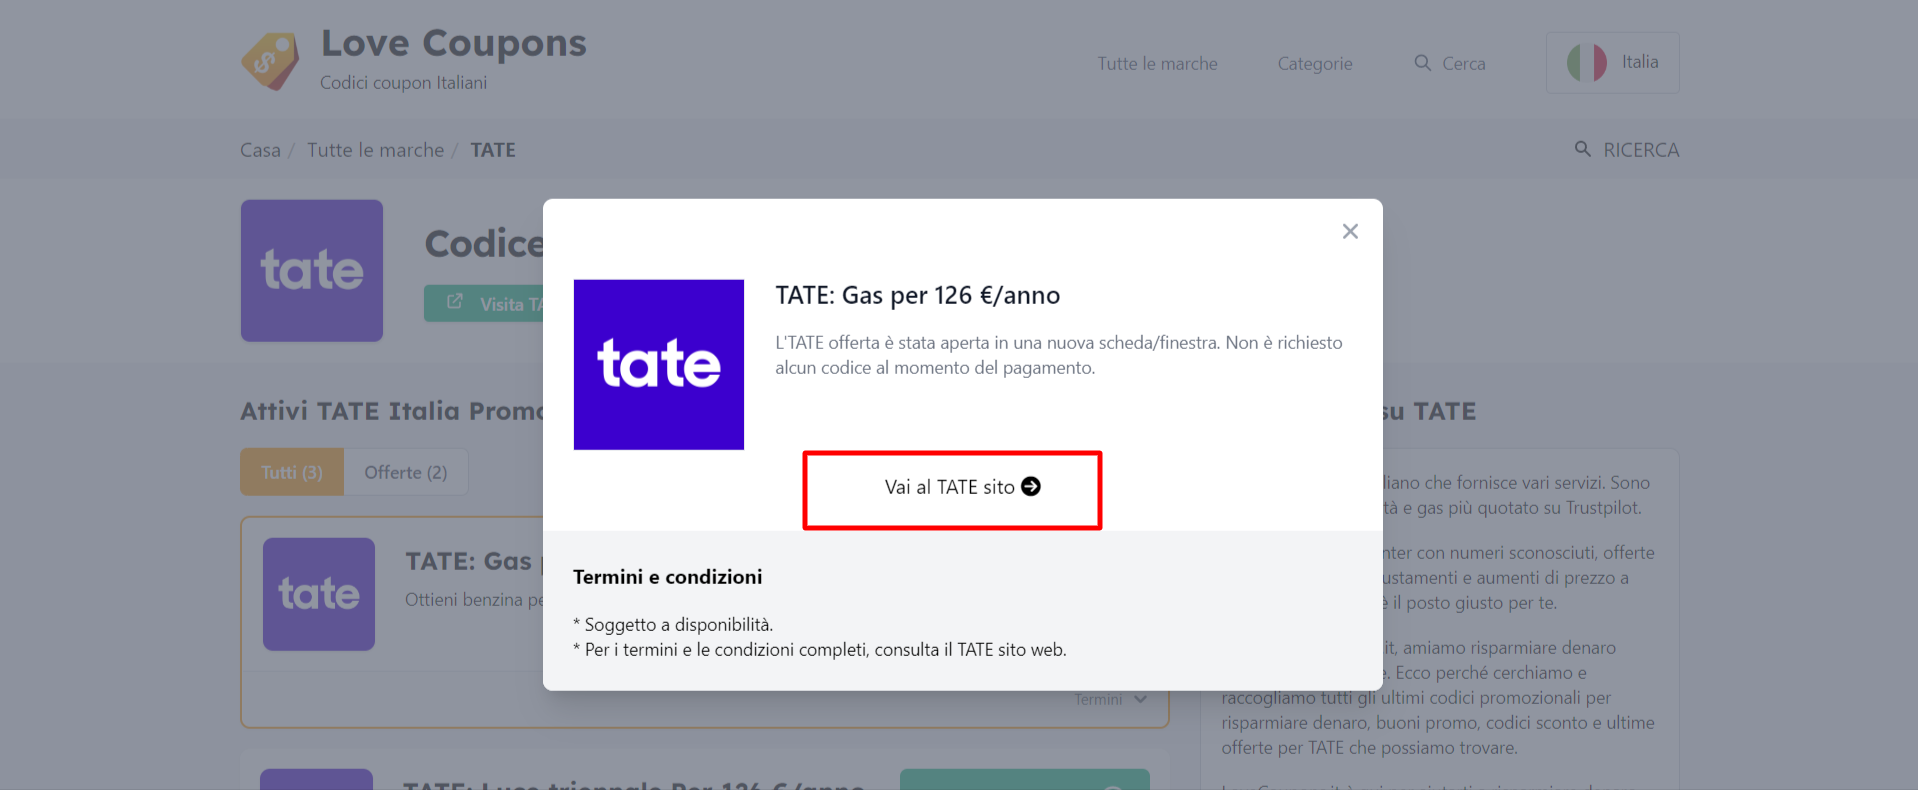This screenshot has height=790, width=1918.
Task: Go to Casa in the breadcrumb
Action: click(260, 150)
